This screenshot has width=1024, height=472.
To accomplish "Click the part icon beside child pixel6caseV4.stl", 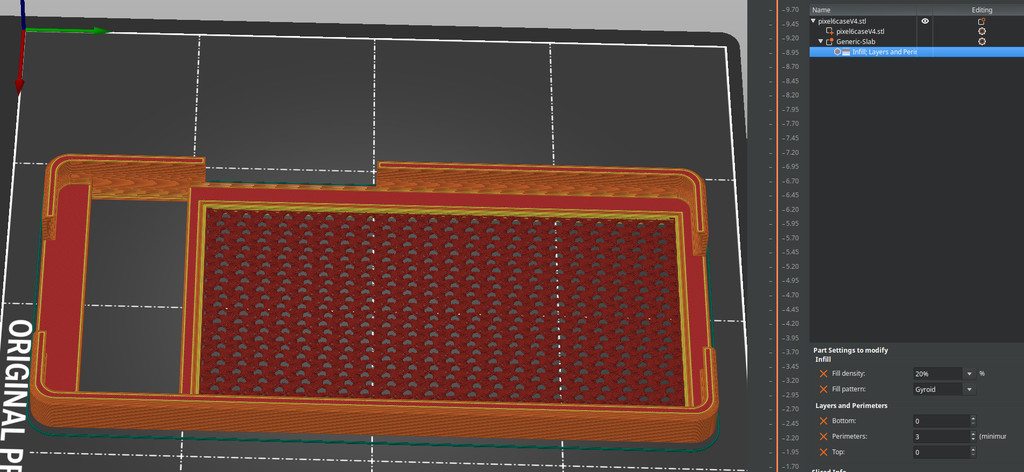I will coord(830,31).
